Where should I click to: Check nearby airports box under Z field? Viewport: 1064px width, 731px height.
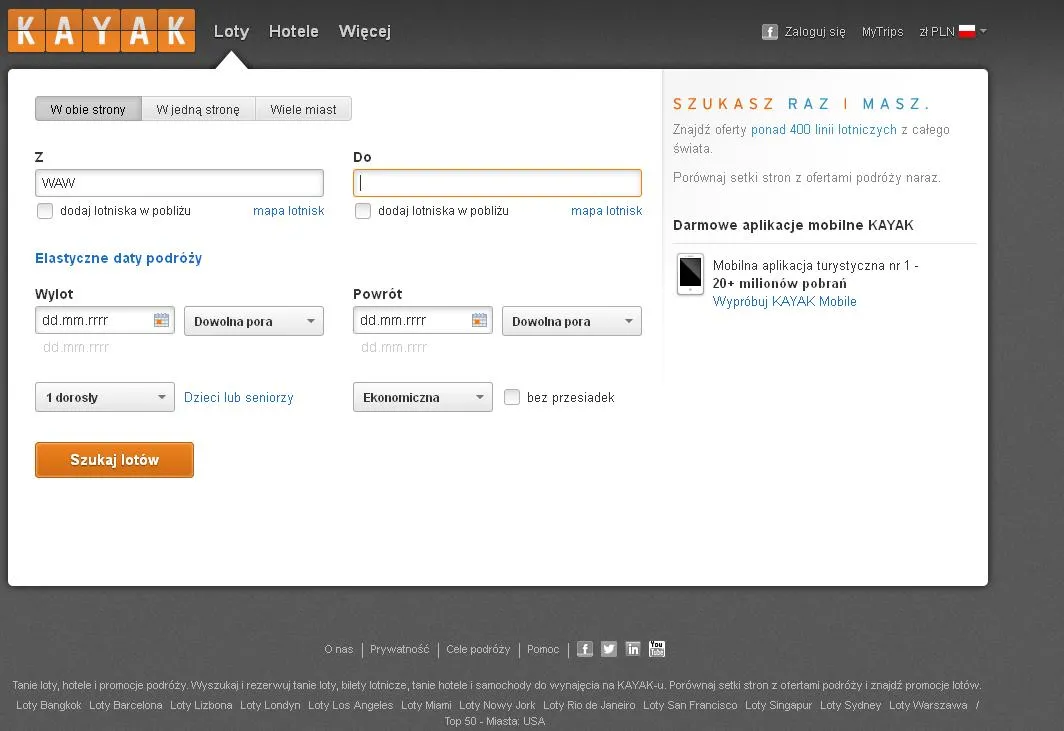coord(45,211)
